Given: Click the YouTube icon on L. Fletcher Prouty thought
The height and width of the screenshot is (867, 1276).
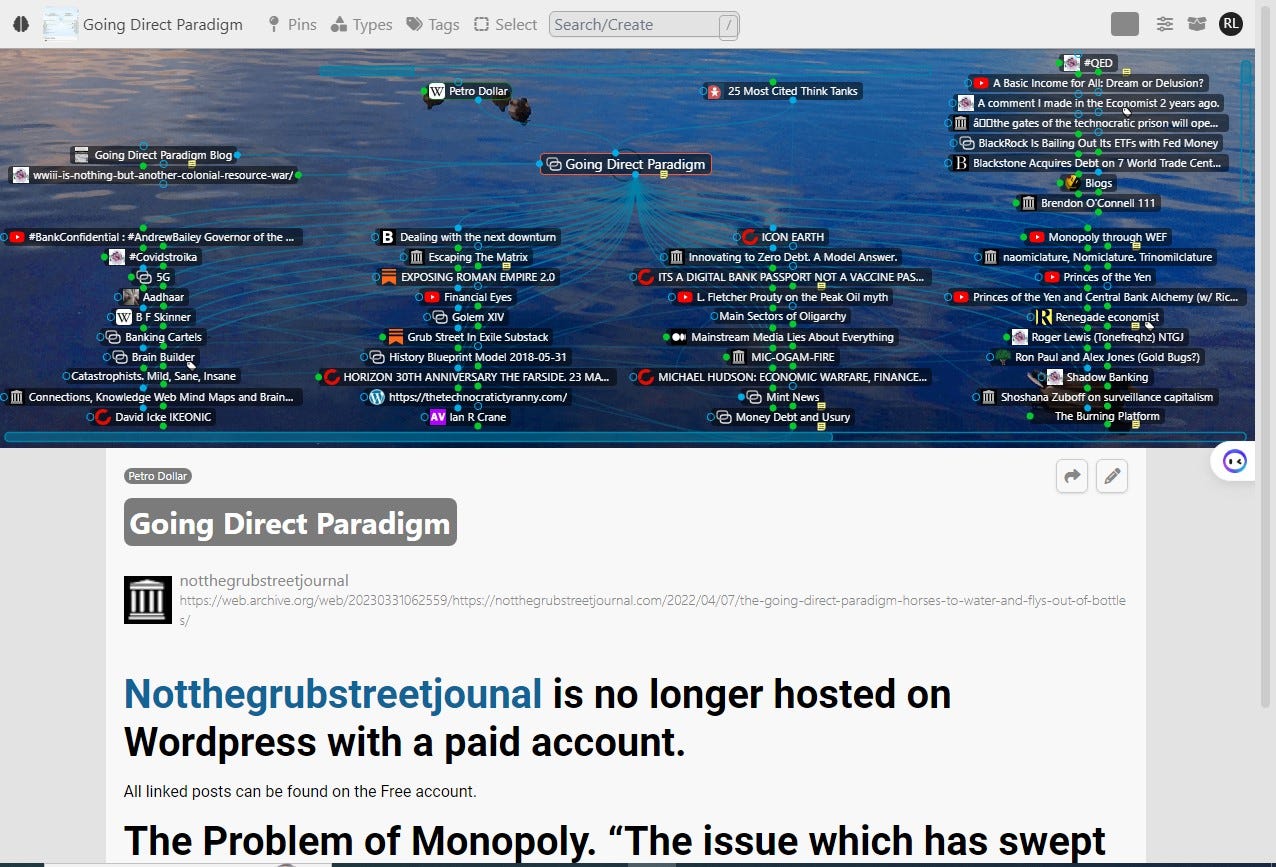Looking at the screenshot, I should coord(685,297).
